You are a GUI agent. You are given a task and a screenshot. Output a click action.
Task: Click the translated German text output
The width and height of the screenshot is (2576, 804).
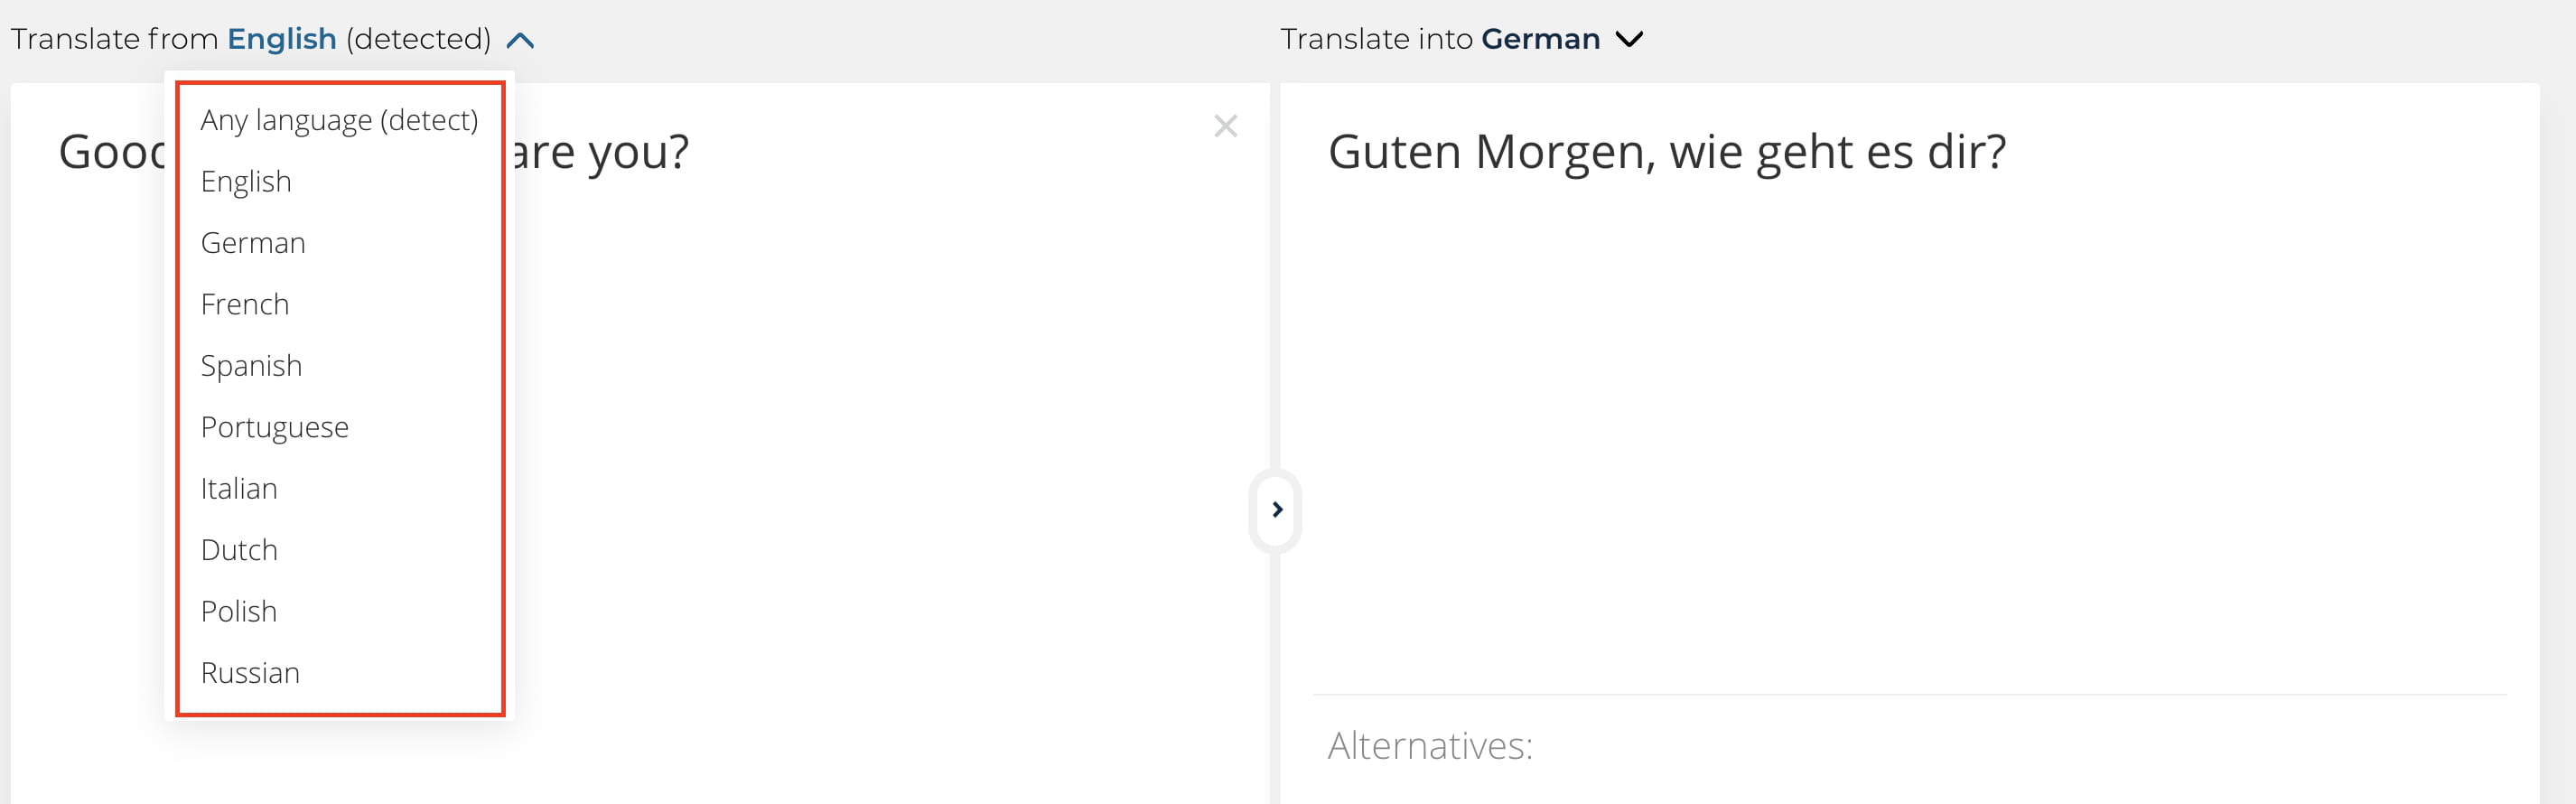point(1666,152)
